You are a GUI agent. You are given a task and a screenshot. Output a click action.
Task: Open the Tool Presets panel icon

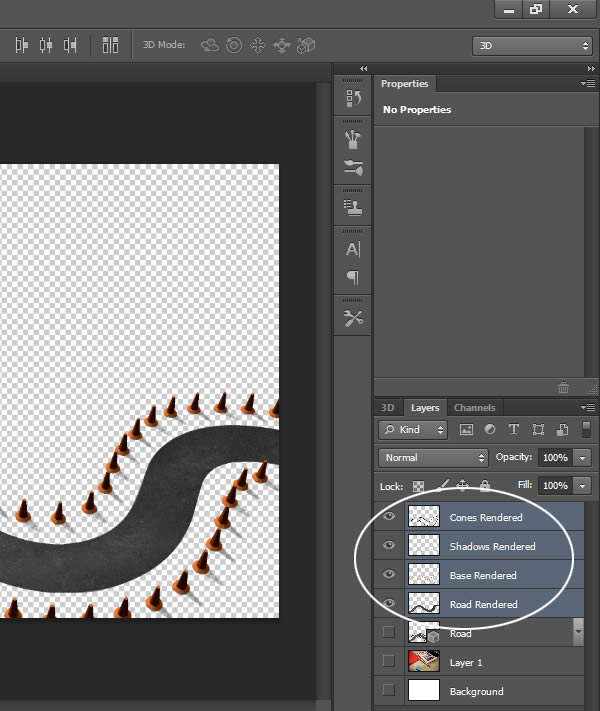click(x=353, y=318)
